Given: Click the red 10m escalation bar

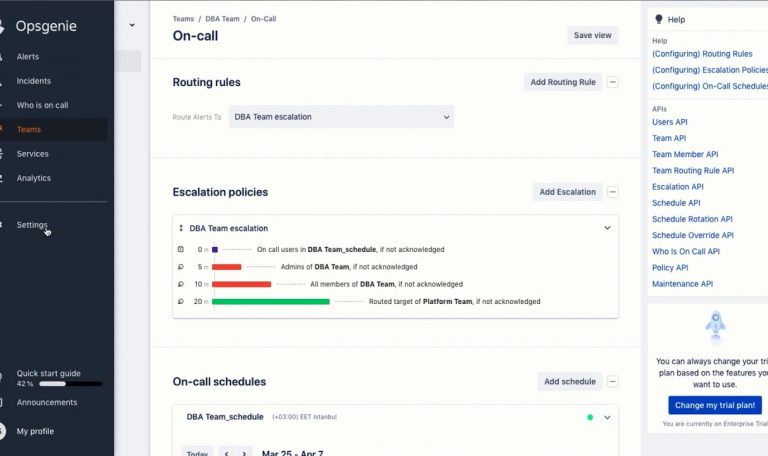Looking at the screenshot, I should click(241, 284).
